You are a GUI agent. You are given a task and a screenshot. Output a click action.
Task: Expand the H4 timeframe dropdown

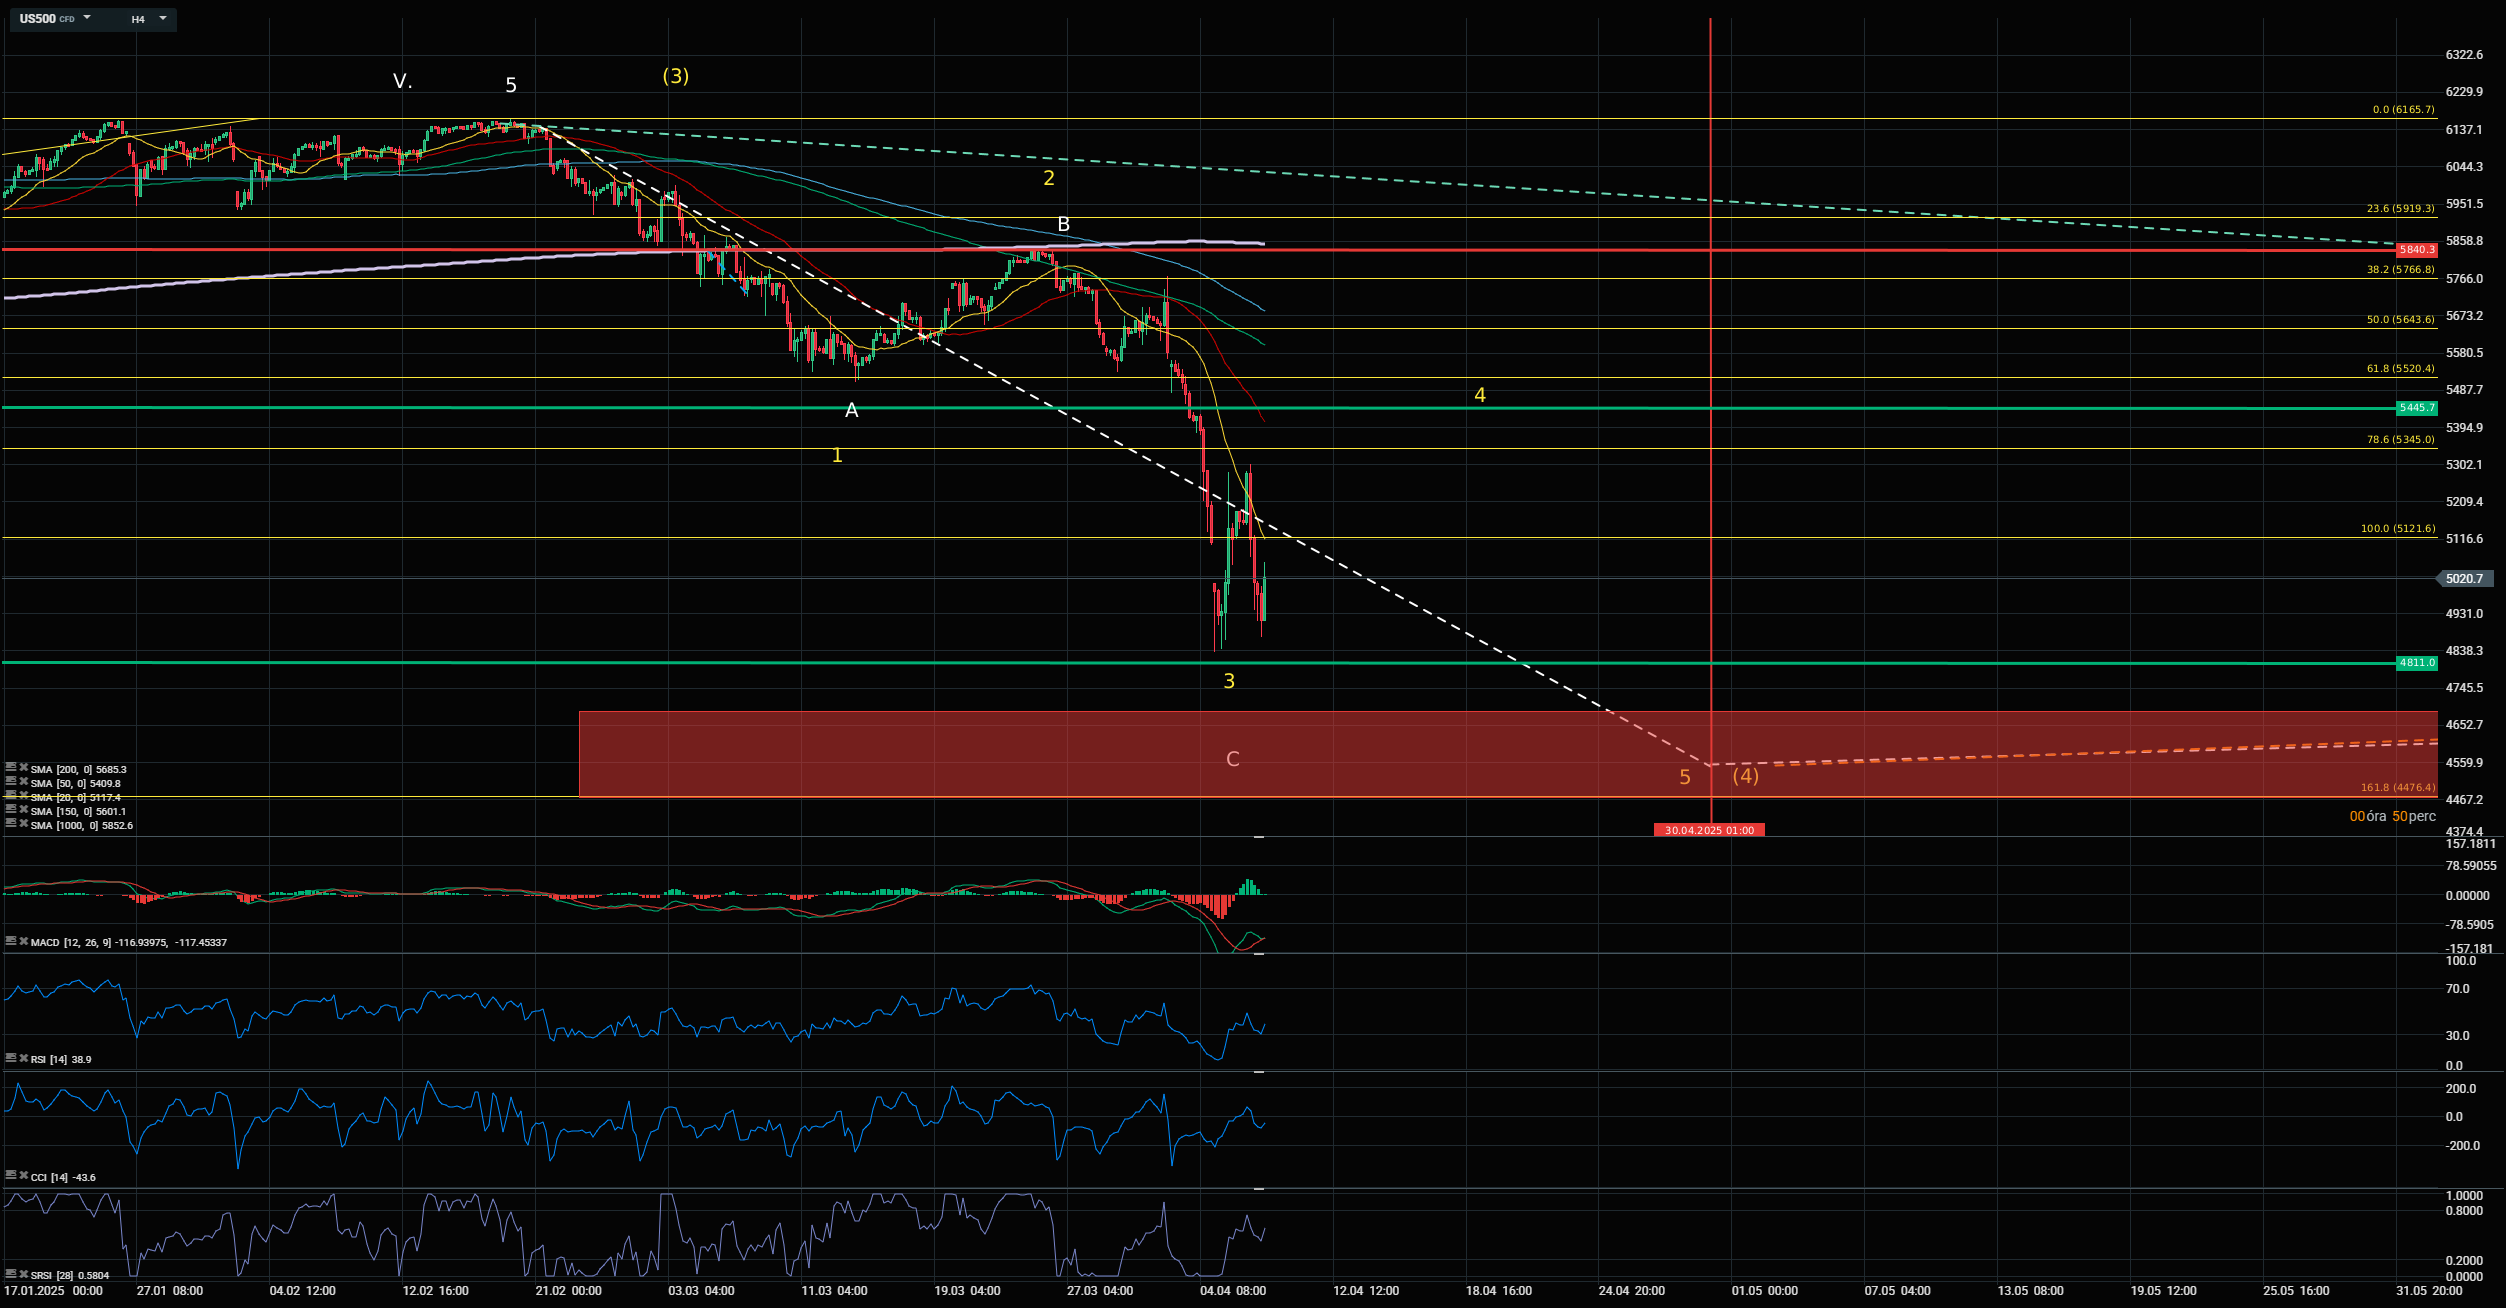coord(163,18)
